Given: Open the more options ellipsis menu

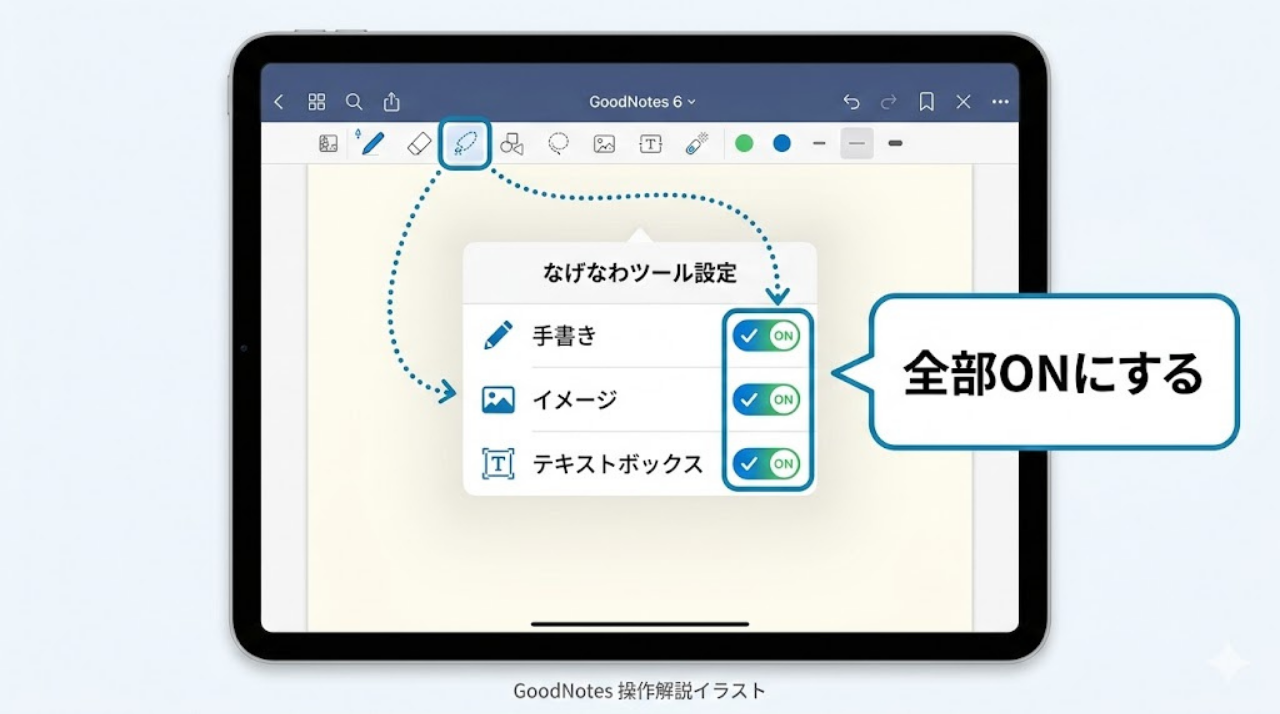Looking at the screenshot, I should pos(1000,101).
